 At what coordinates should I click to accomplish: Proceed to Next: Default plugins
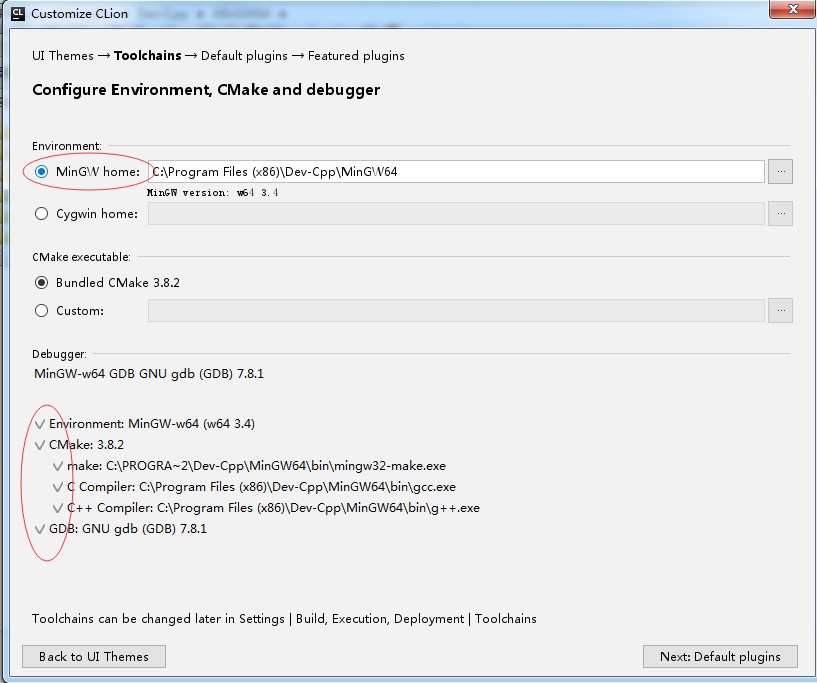pos(720,656)
